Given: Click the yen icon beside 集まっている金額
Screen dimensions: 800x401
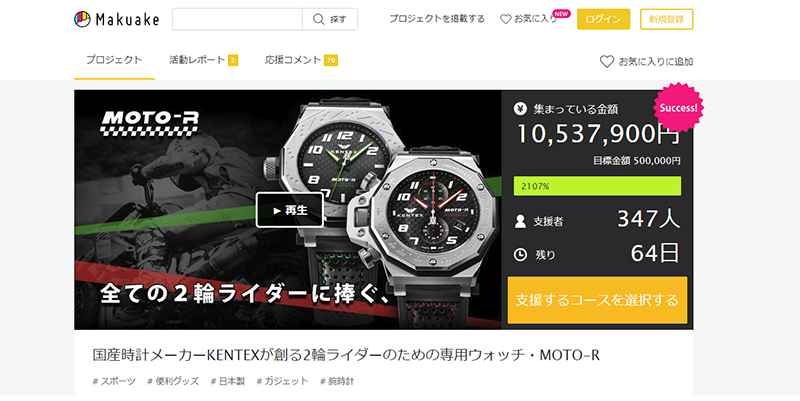Looking at the screenshot, I should click(x=520, y=109).
